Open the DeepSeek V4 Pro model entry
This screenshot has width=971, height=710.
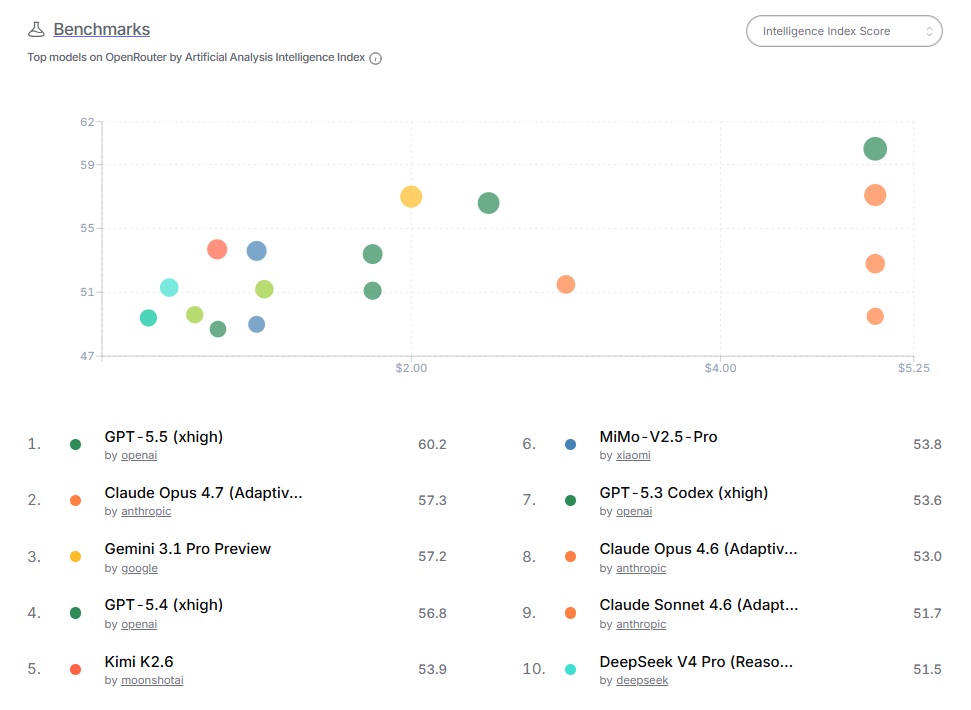click(x=696, y=662)
